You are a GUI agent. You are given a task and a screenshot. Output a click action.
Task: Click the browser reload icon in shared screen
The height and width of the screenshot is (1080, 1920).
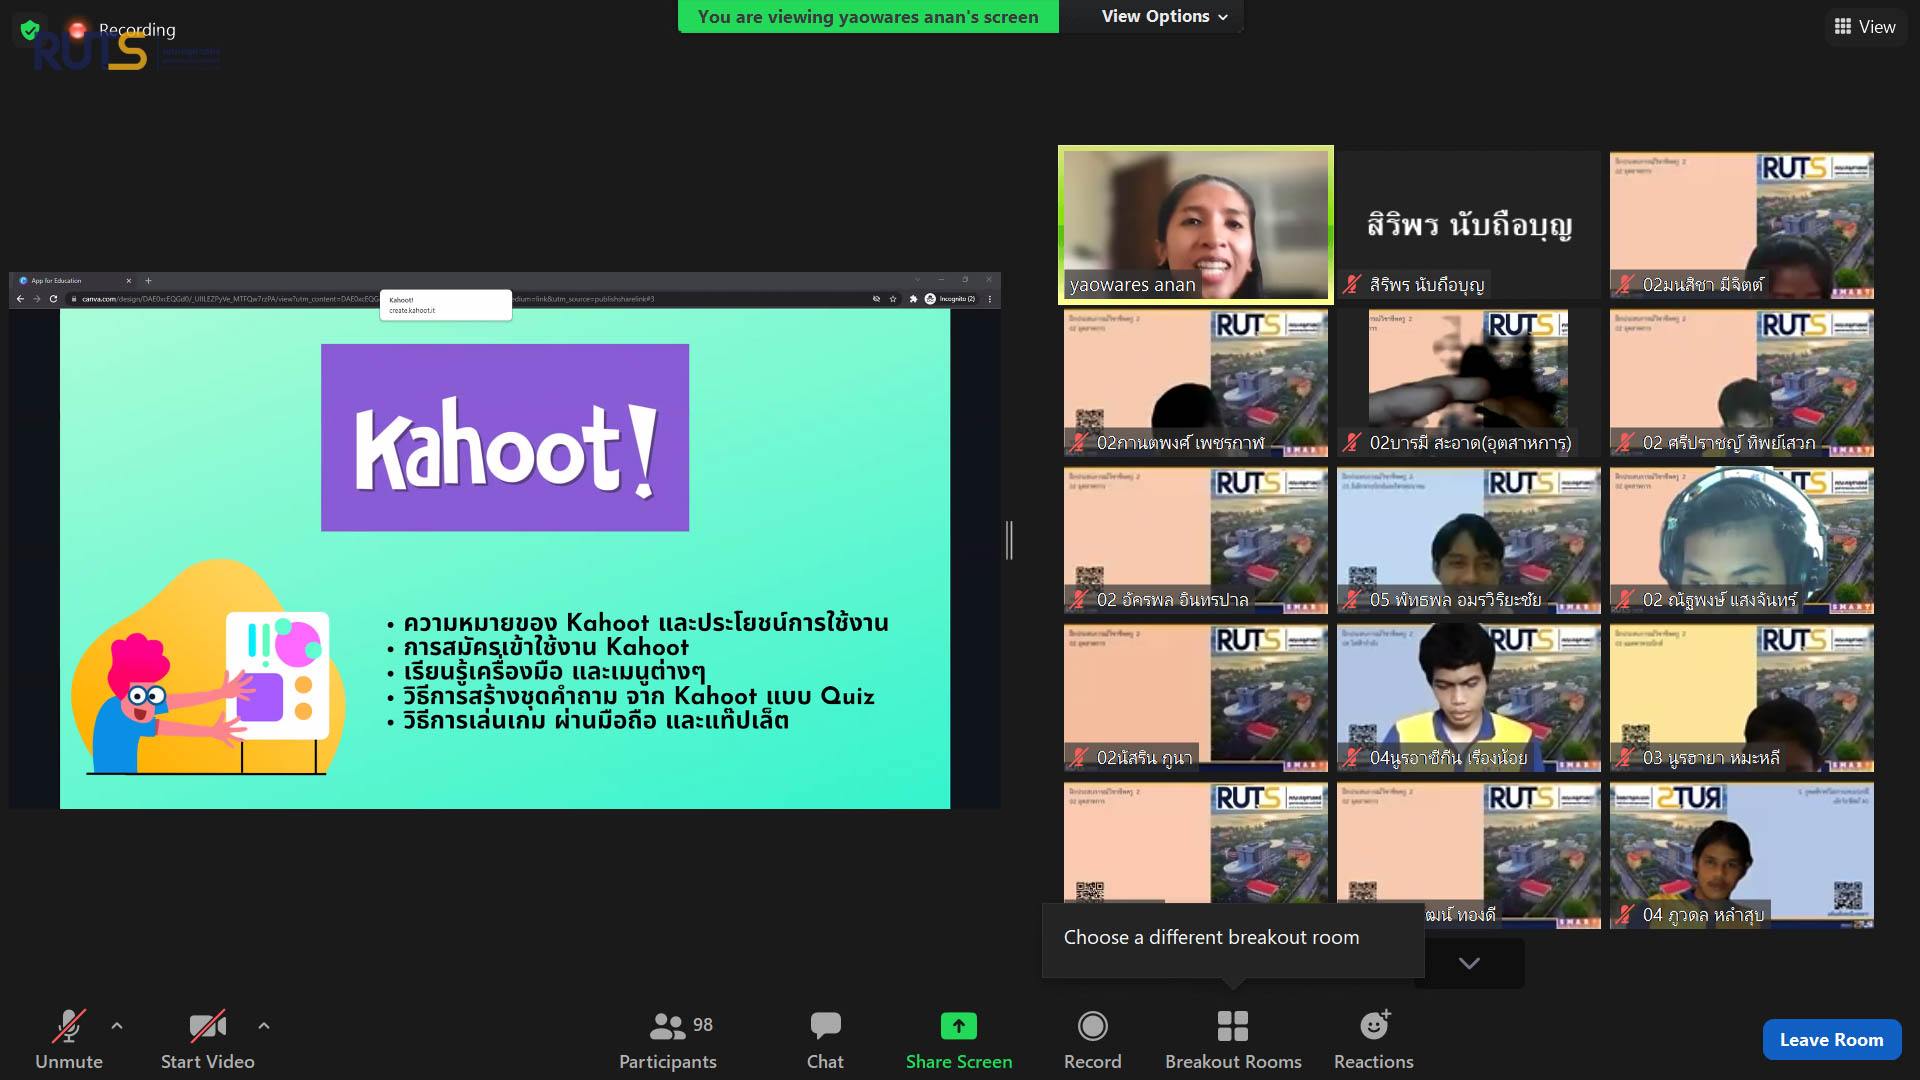[x=53, y=299]
